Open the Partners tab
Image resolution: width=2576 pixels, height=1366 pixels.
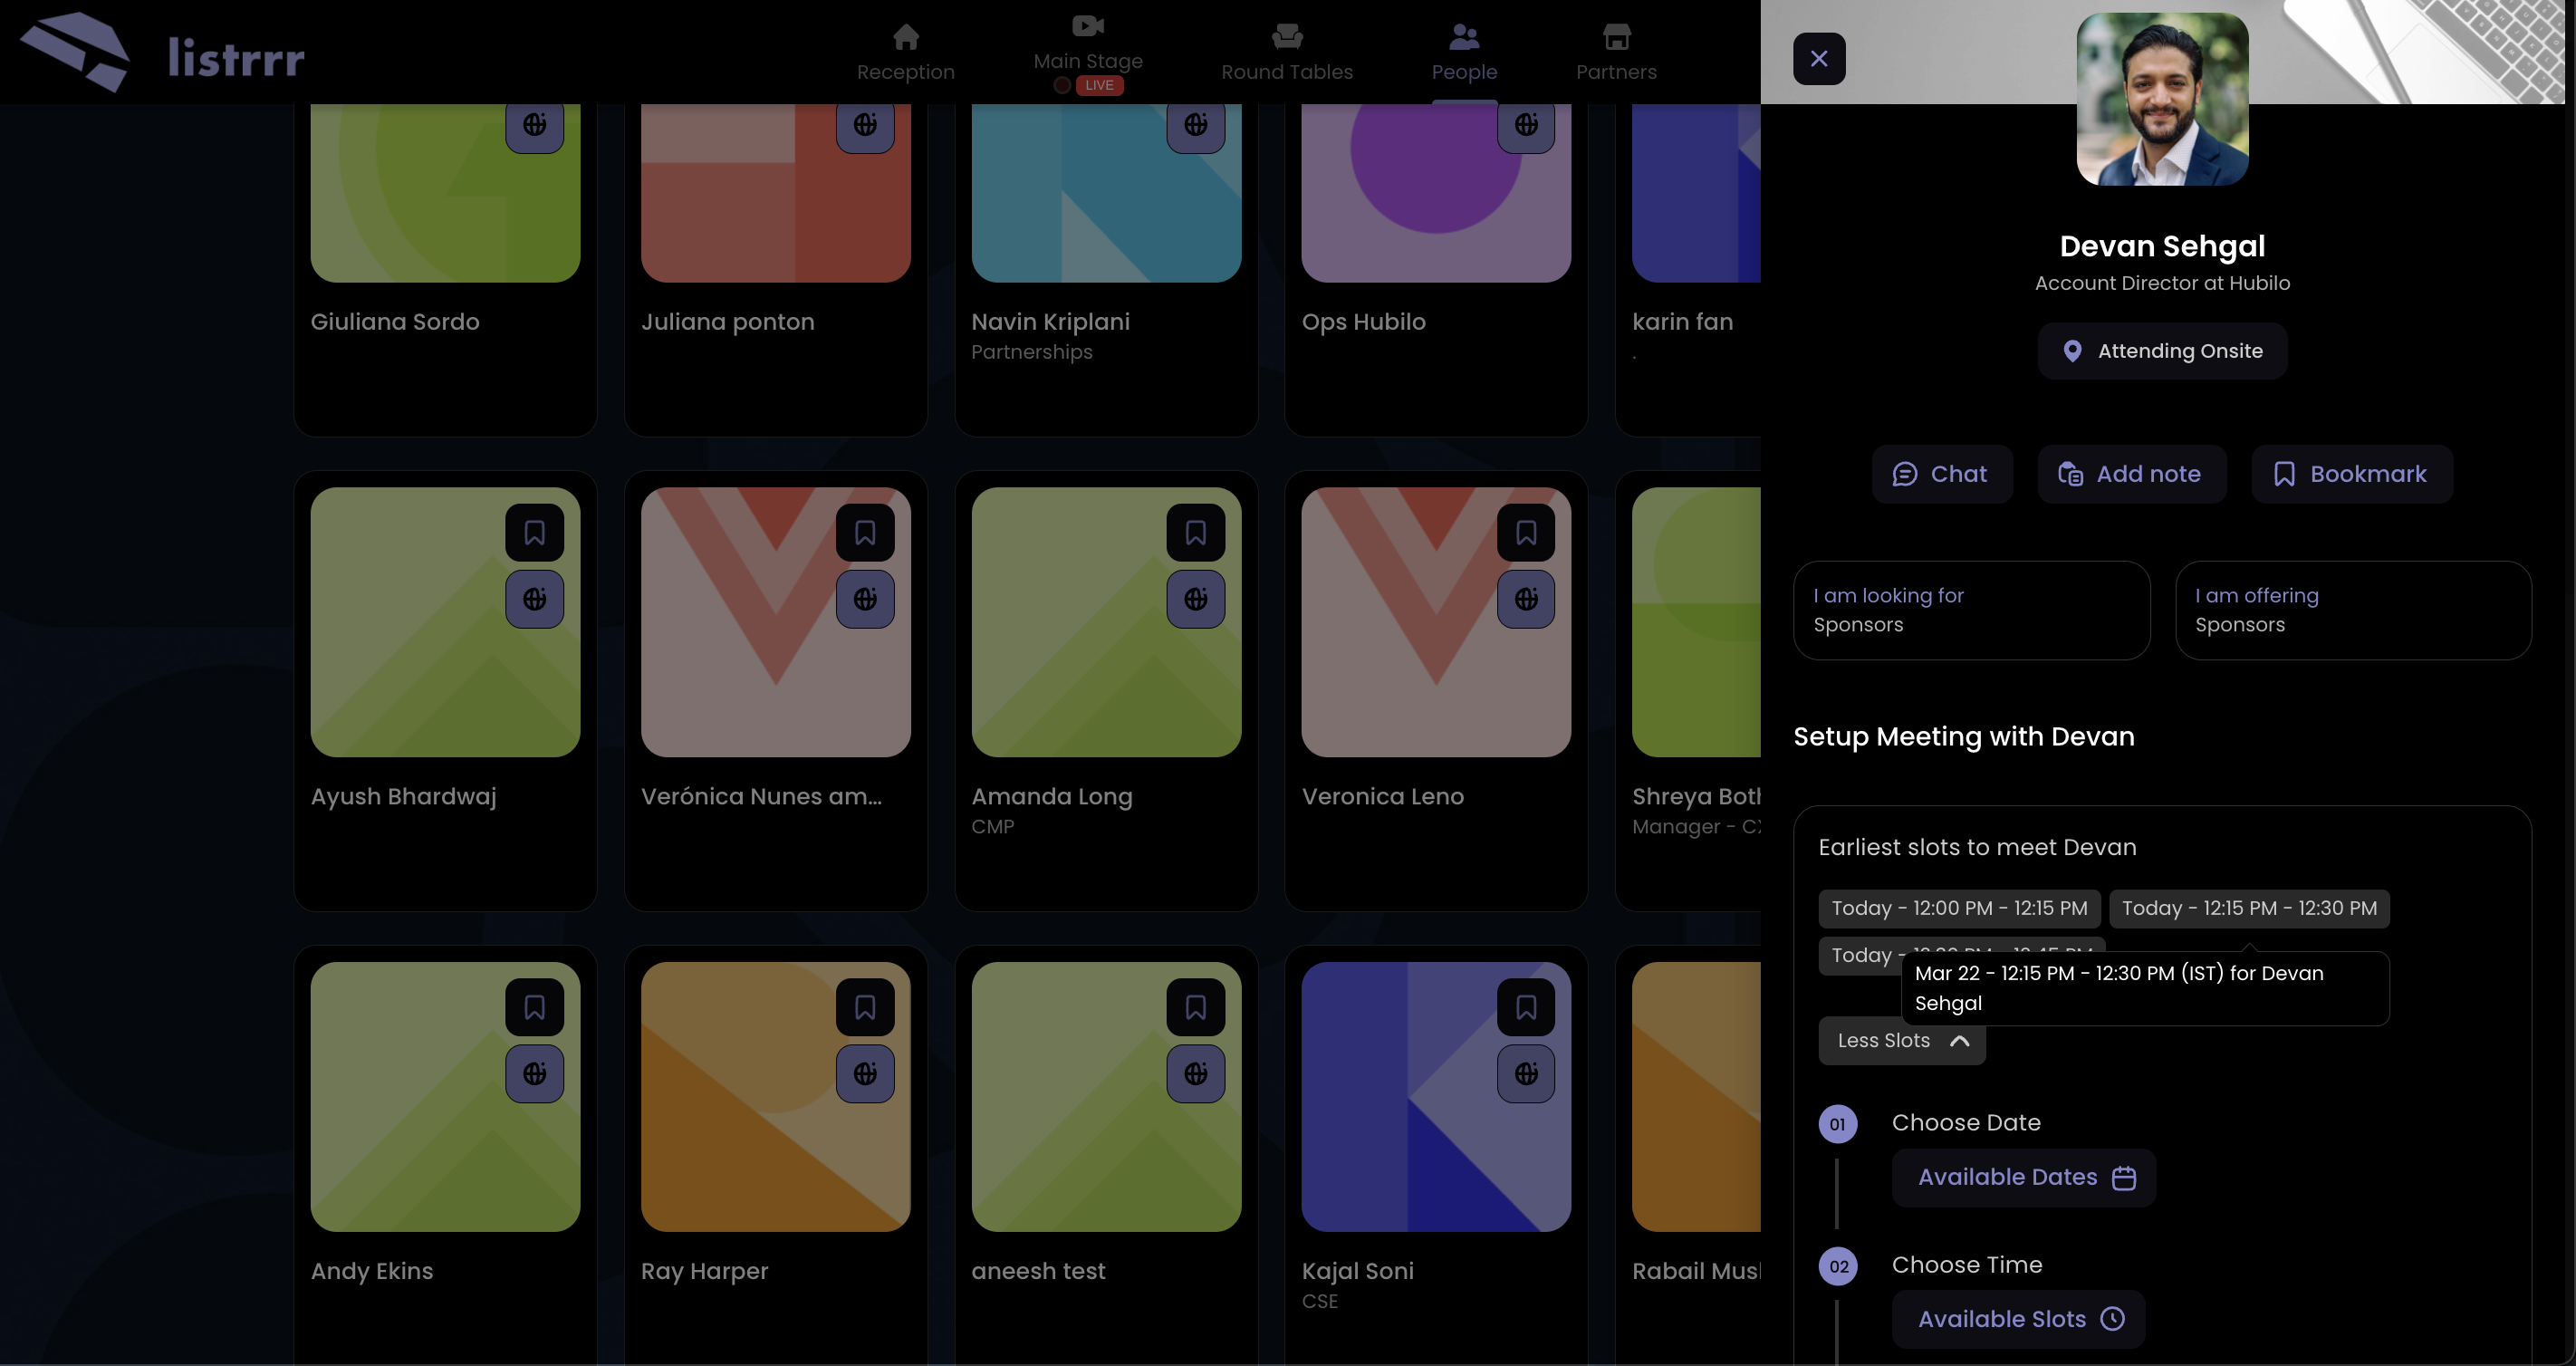(x=1616, y=53)
